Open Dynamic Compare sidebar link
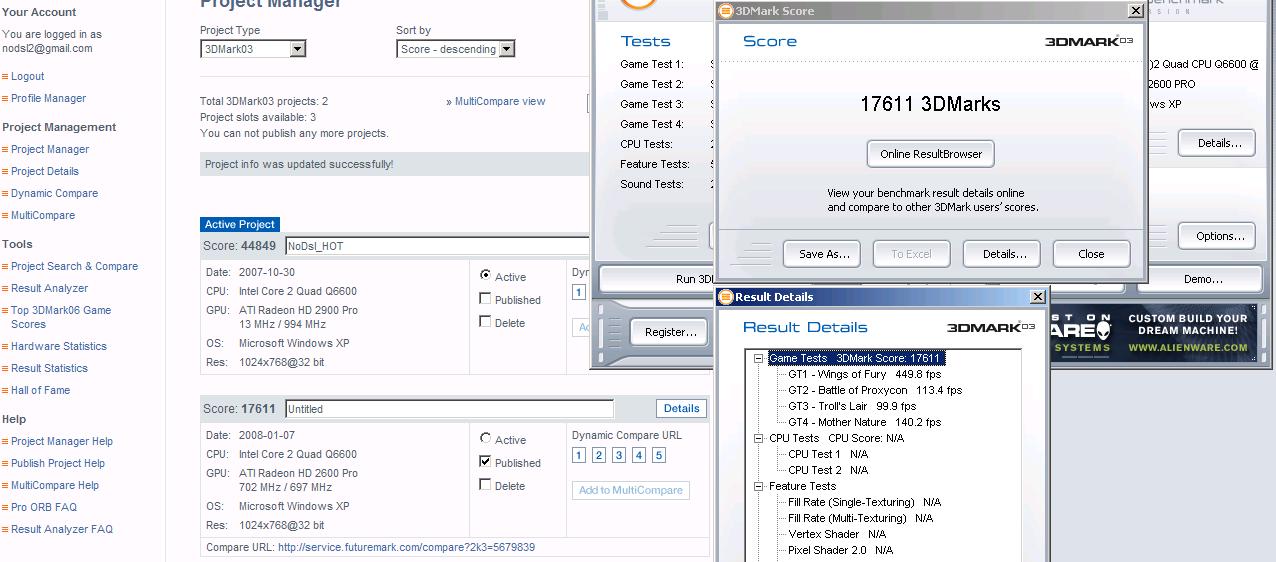Image resolution: width=1276 pixels, height=562 pixels. (x=54, y=193)
